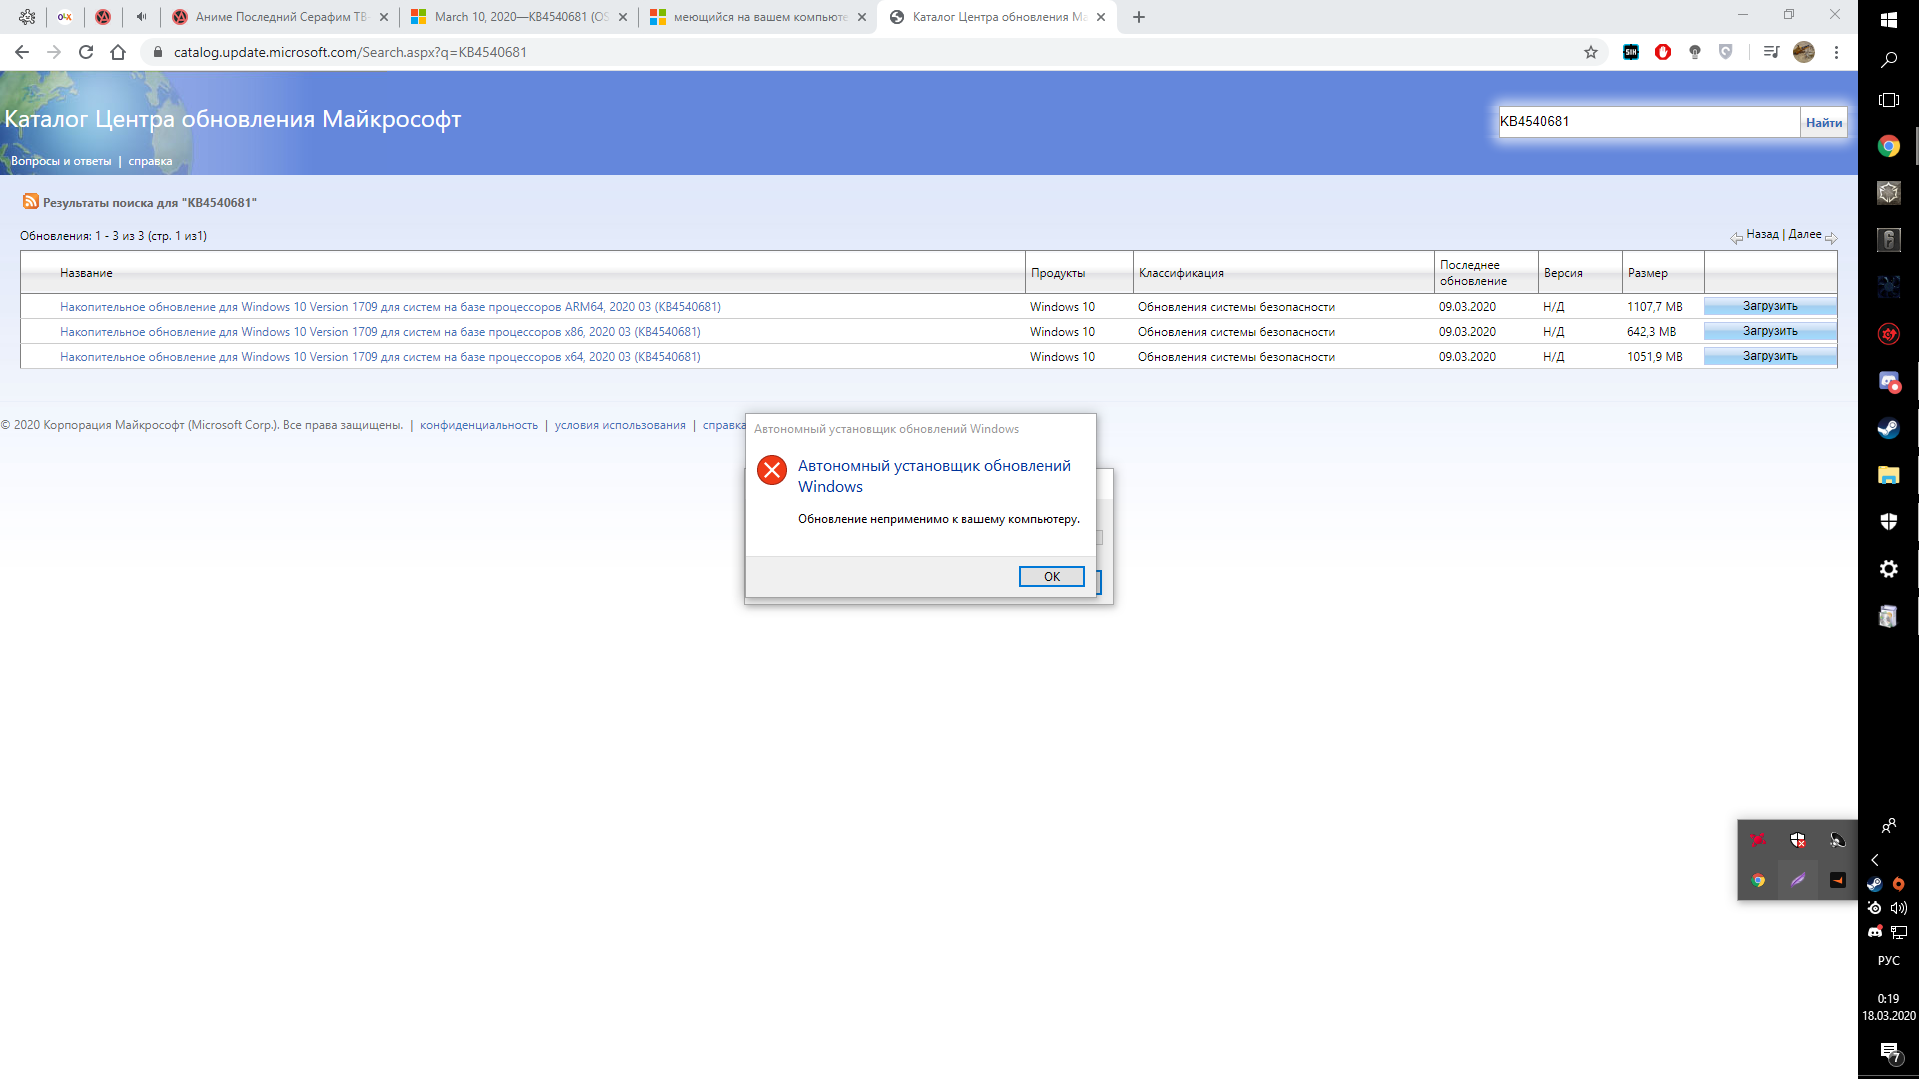Open the Chrome profile avatar

point(1804,52)
